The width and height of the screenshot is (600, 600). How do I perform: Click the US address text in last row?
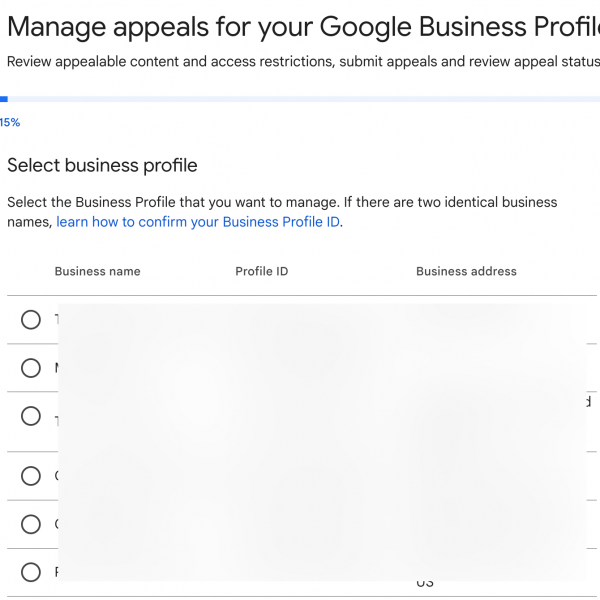coord(425,583)
